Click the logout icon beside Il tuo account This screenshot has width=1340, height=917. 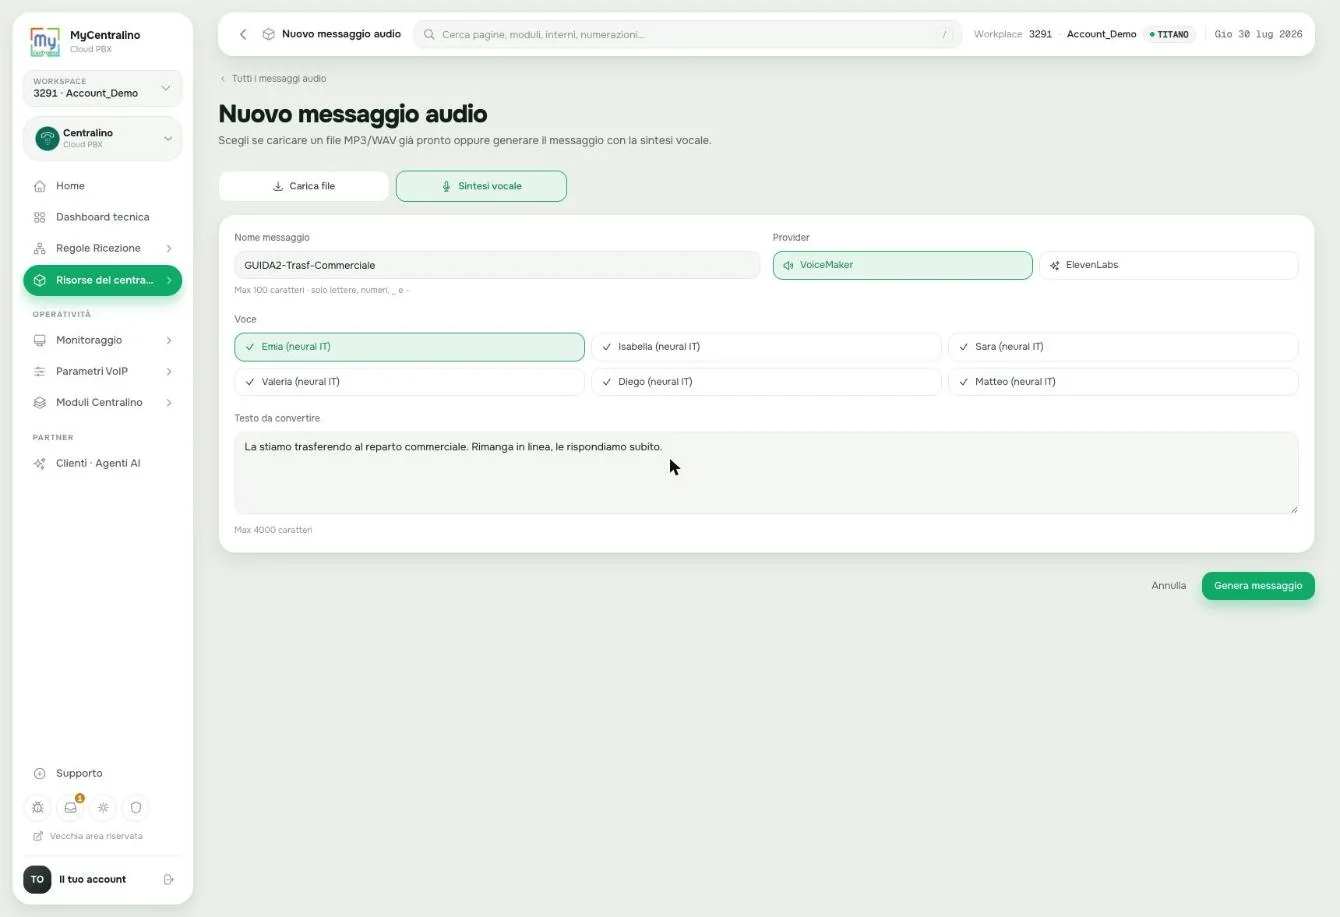coord(169,879)
